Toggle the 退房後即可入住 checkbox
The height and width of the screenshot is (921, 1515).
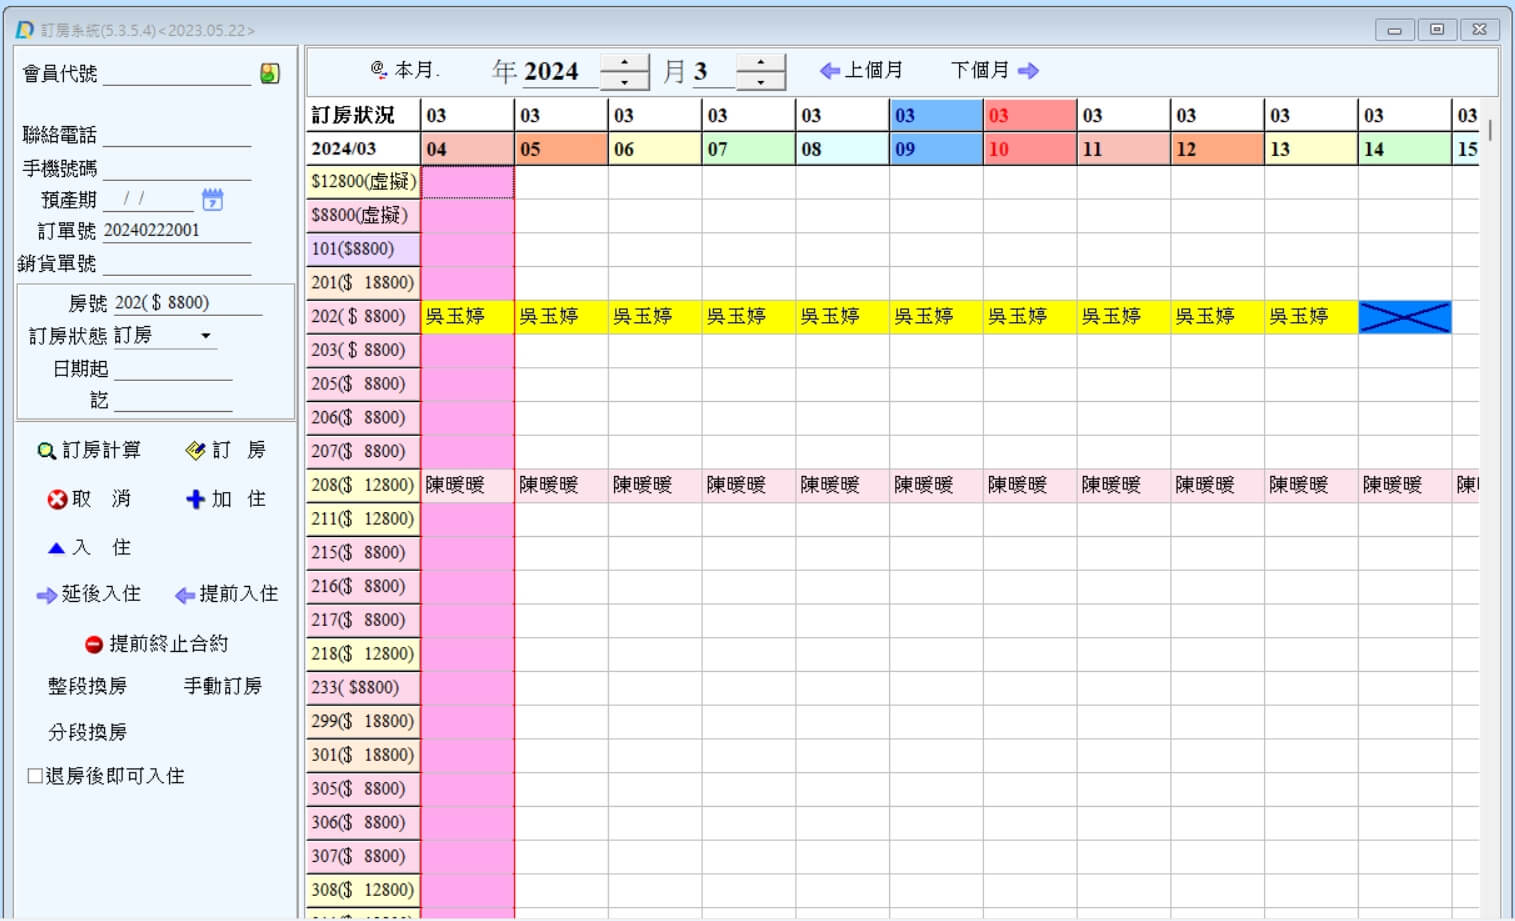pos(35,776)
